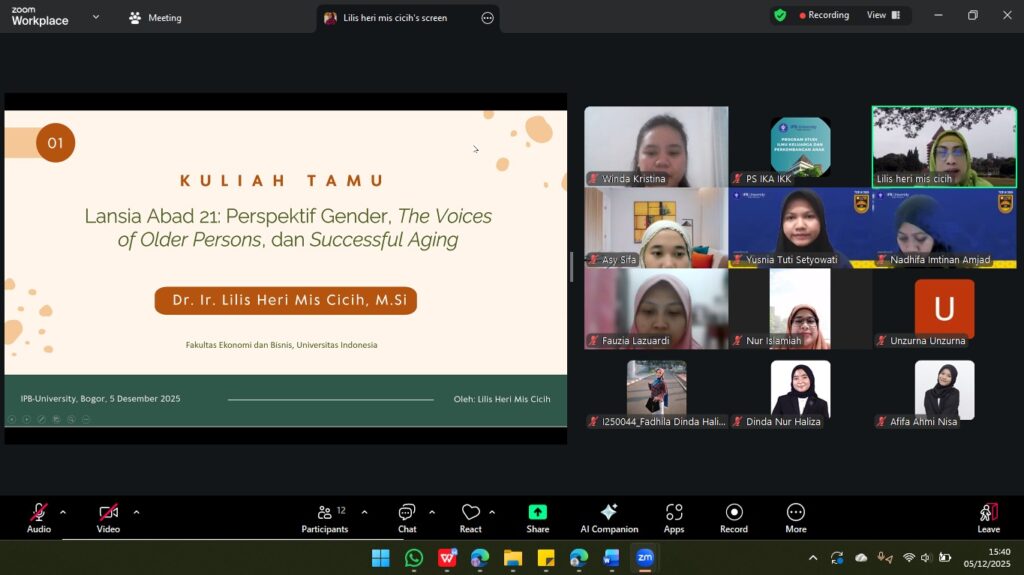Toggle the Record button

(x=734, y=516)
